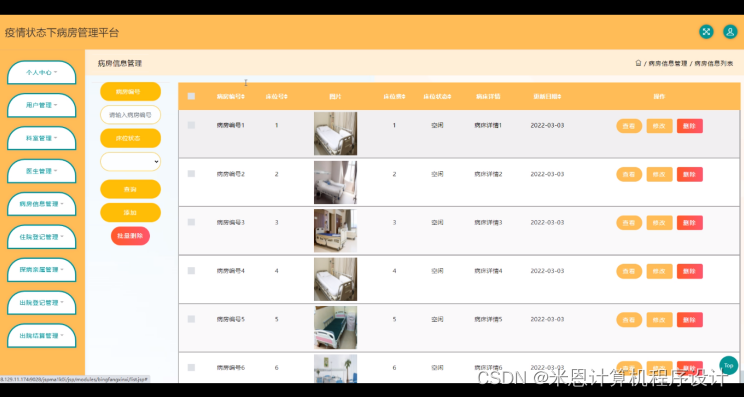Click 删除 in the 病房编号3 row
Screen dimensions: 744x397
click(x=690, y=223)
